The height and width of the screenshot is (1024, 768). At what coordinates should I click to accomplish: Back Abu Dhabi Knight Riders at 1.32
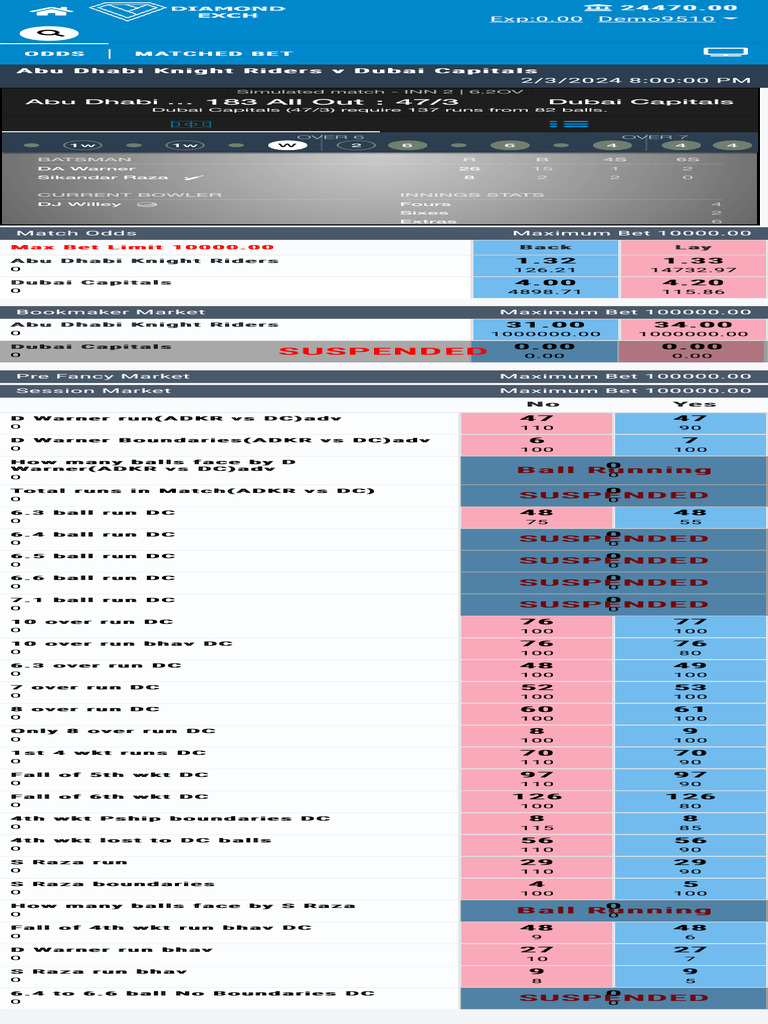[x=545, y=264]
